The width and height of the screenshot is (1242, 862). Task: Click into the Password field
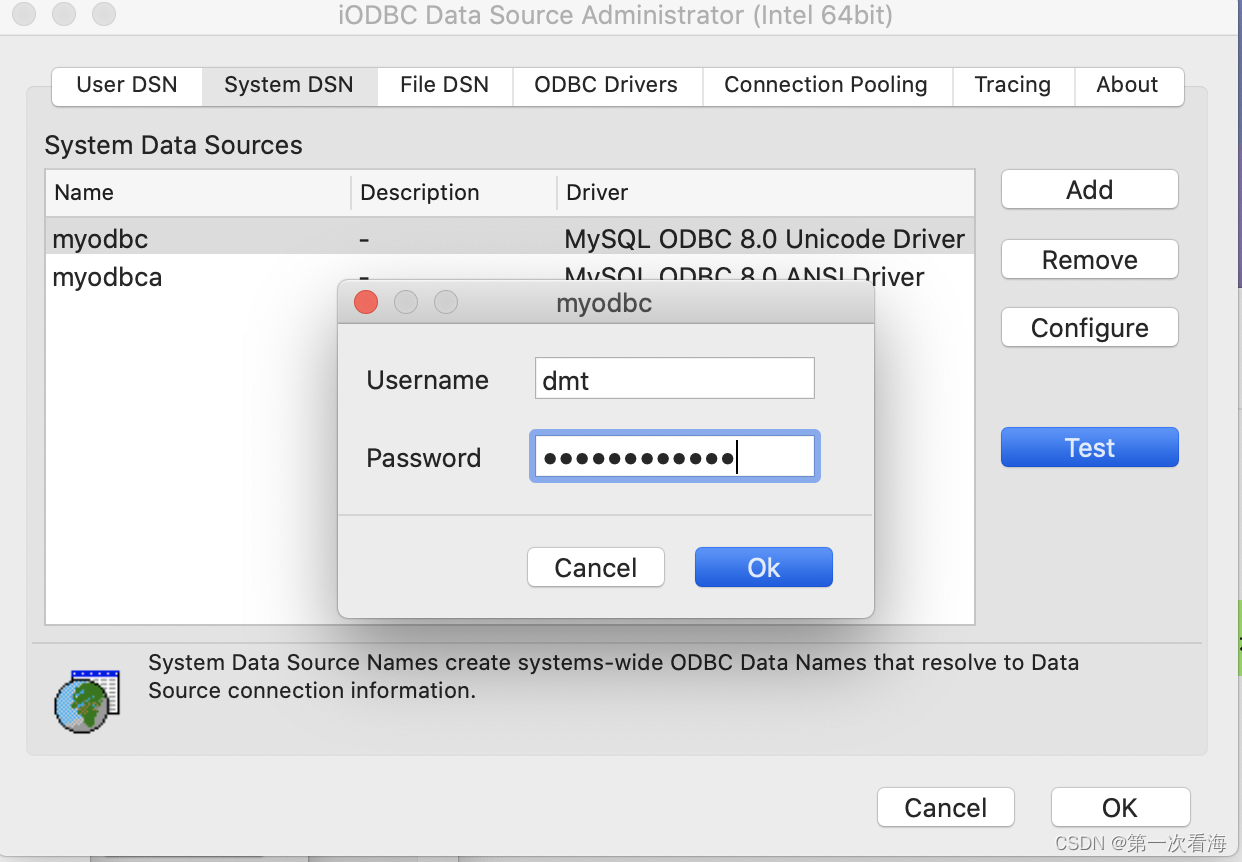coord(675,457)
